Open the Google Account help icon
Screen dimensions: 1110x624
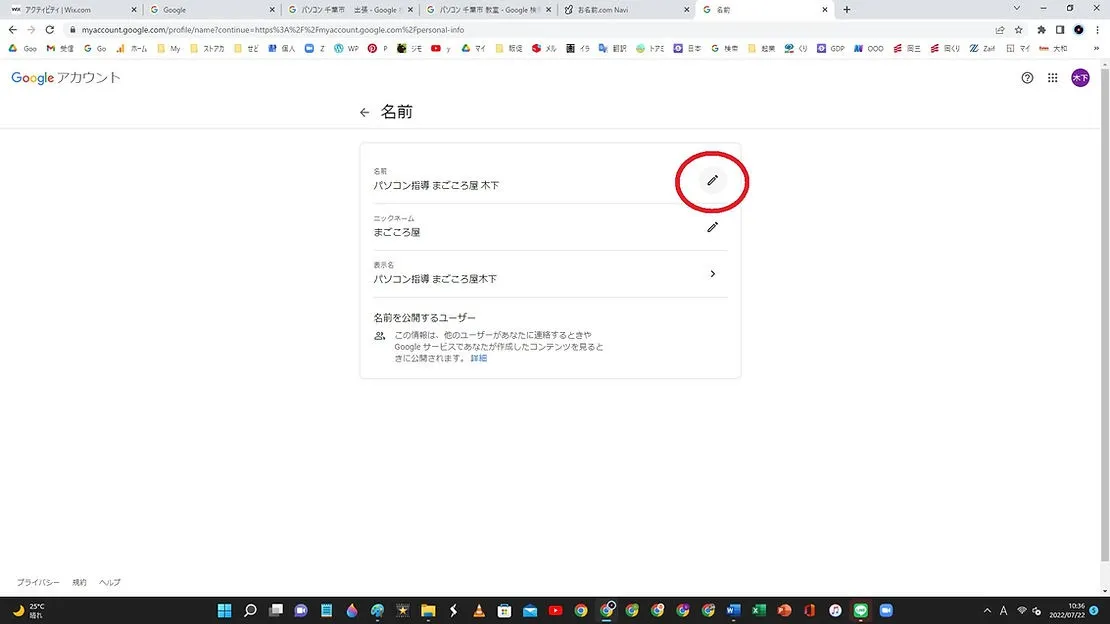click(1027, 78)
